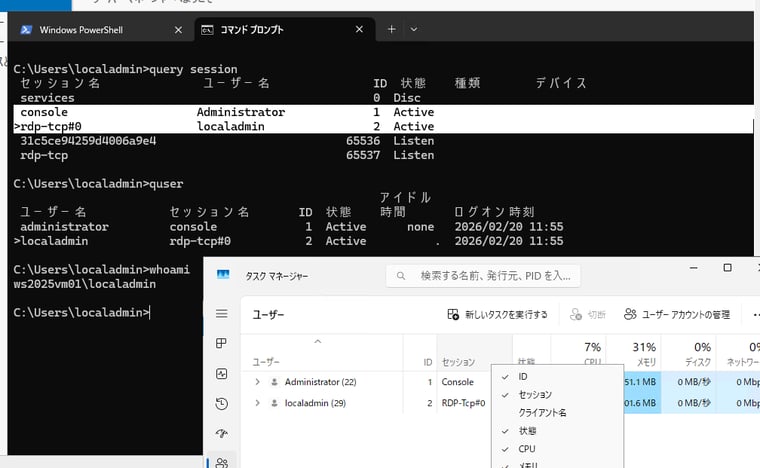The width and height of the screenshot is (760, 468).
Task: Sort by the 31% メモリ column header
Action: coord(633,353)
